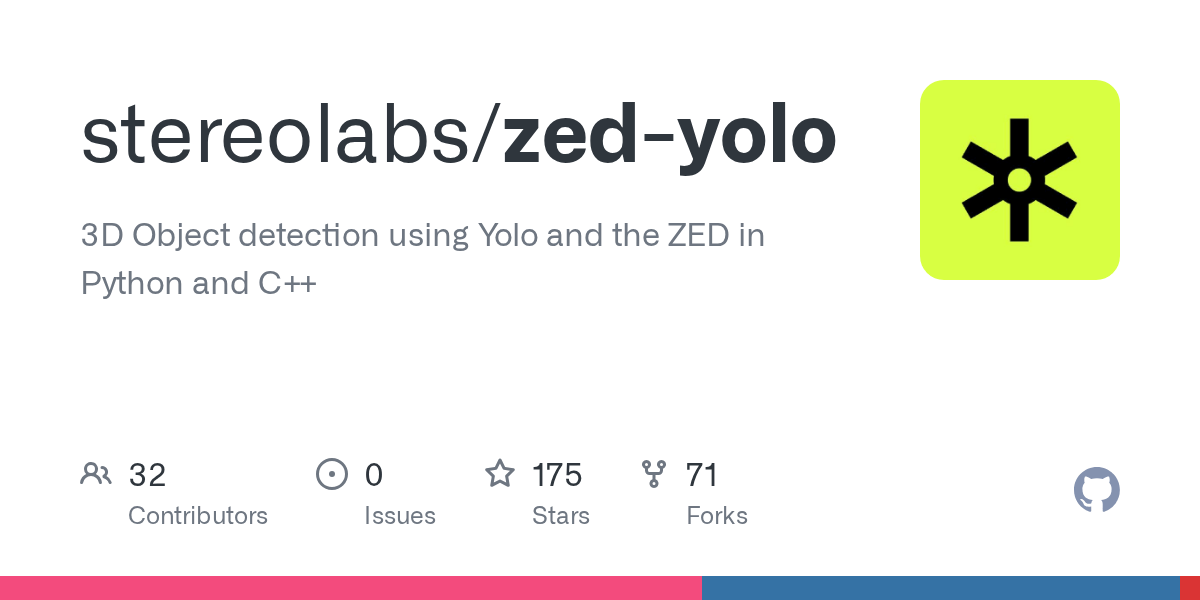Click the repository description text

(422, 260)
